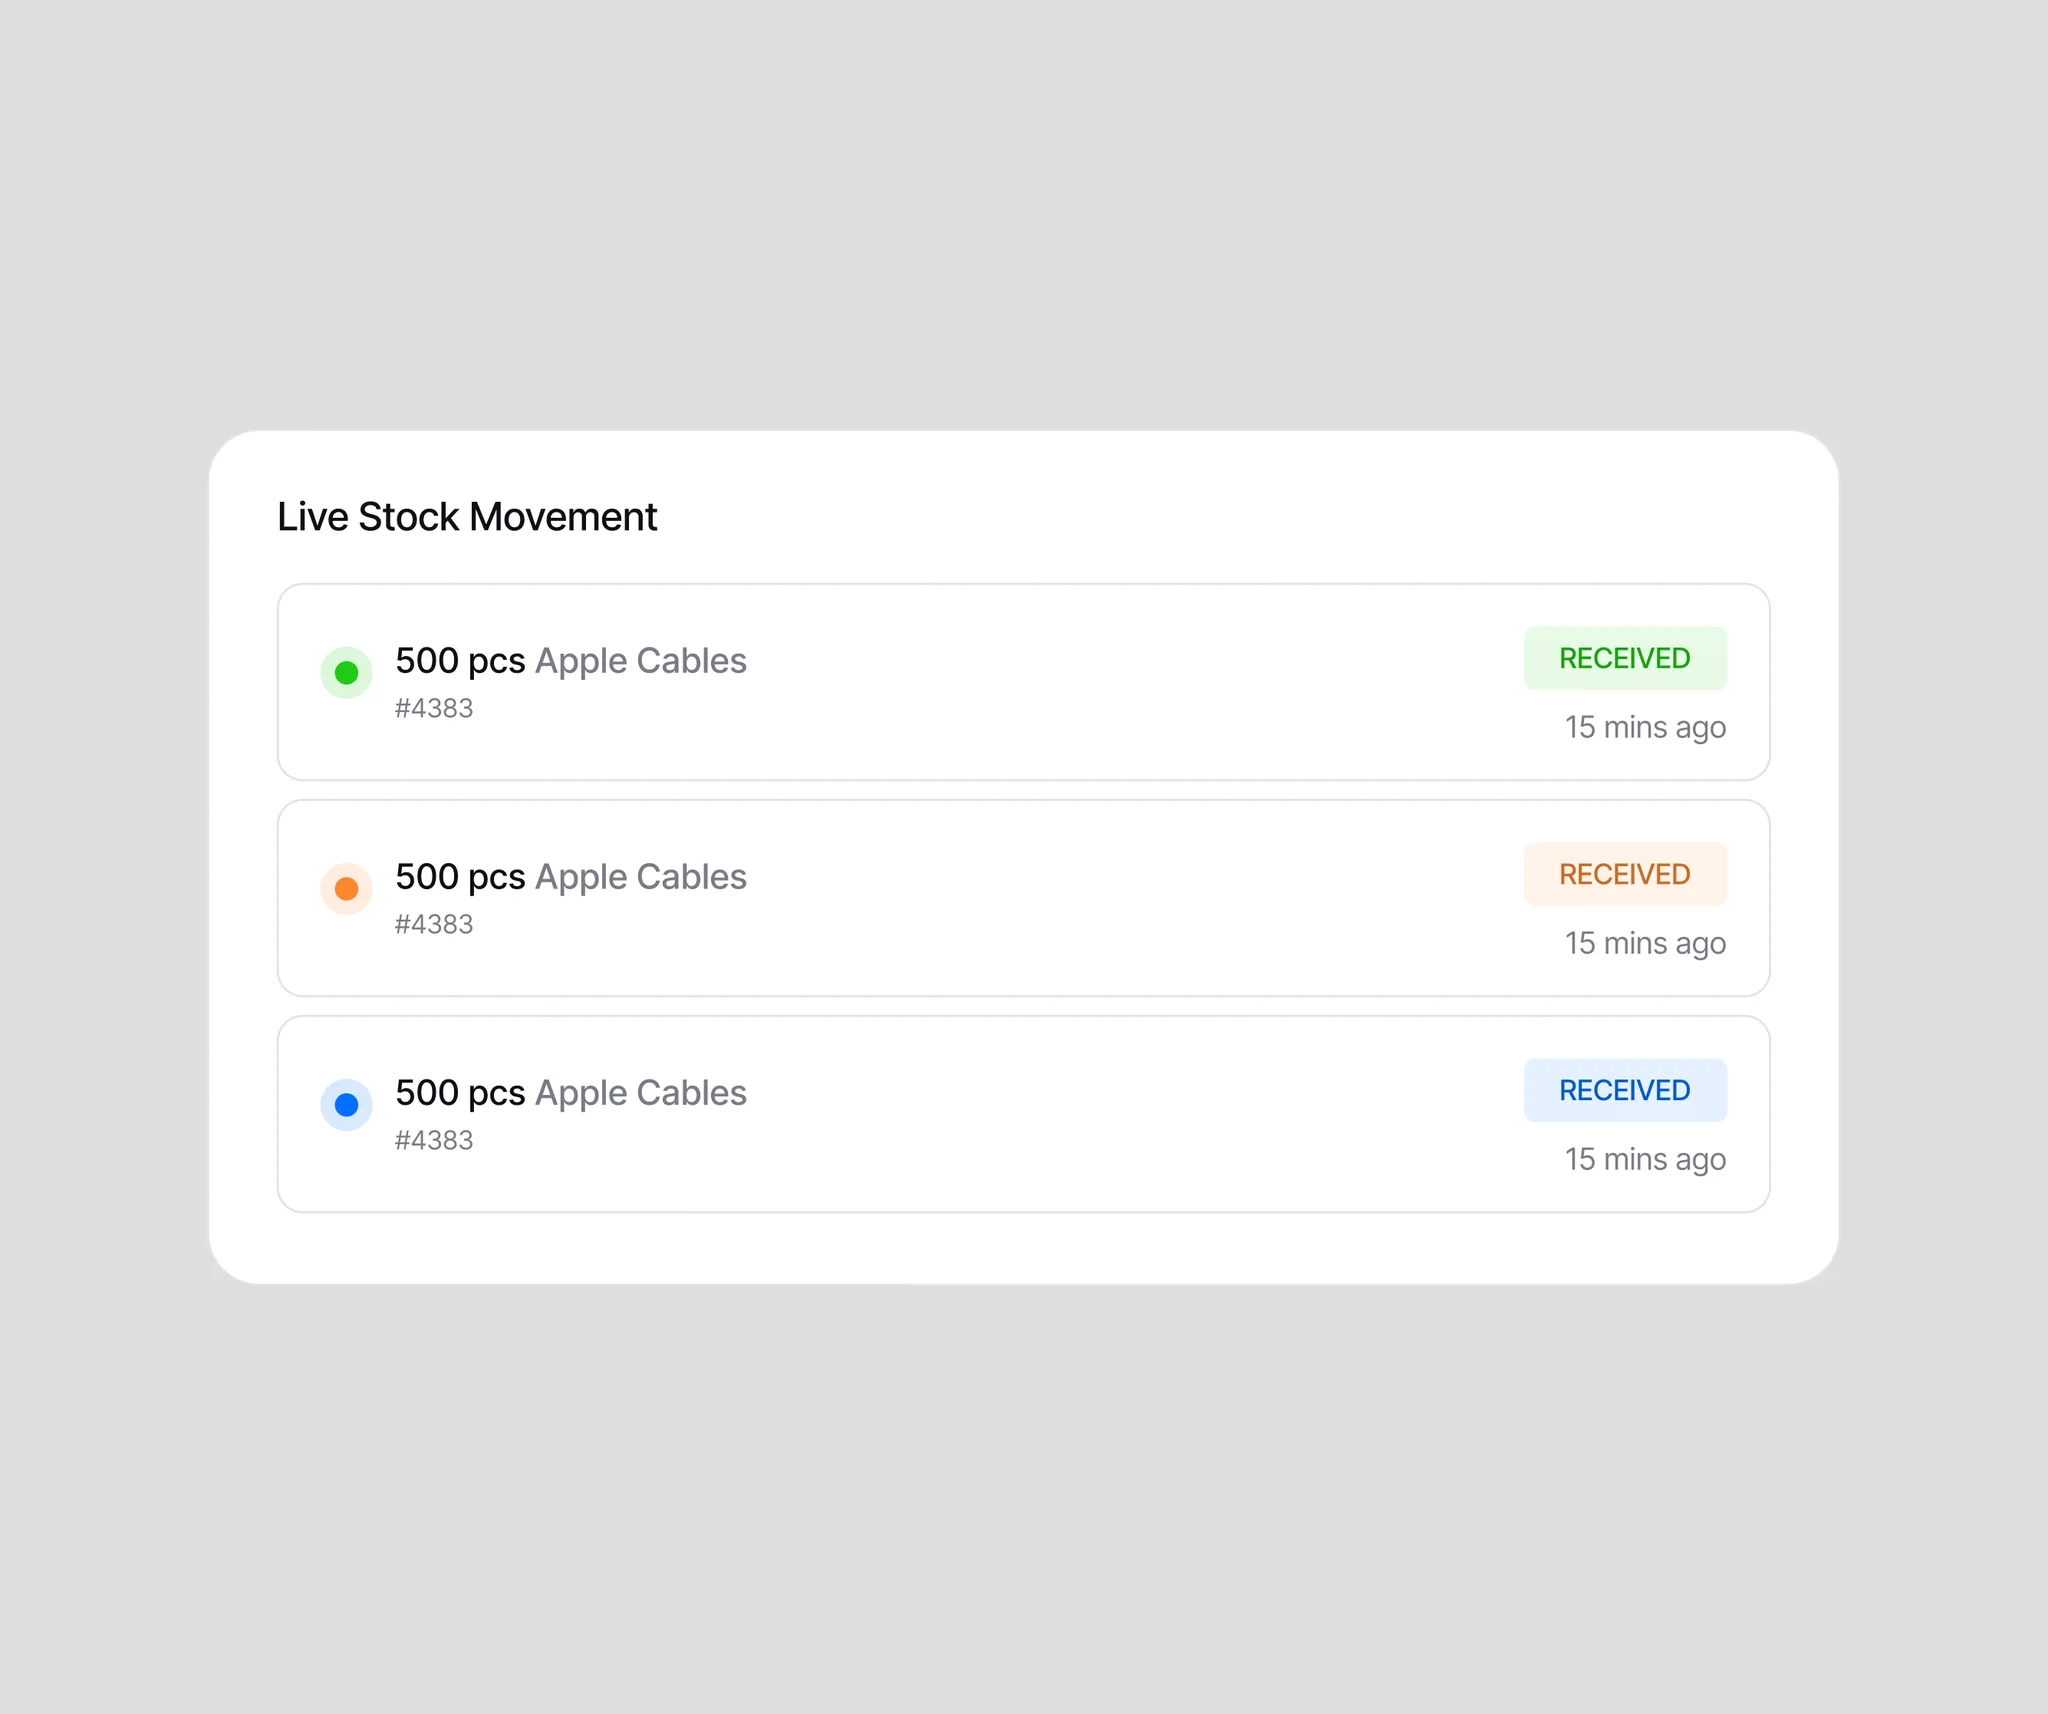Click the green RECEIVED badge

tap(1625, 658)
